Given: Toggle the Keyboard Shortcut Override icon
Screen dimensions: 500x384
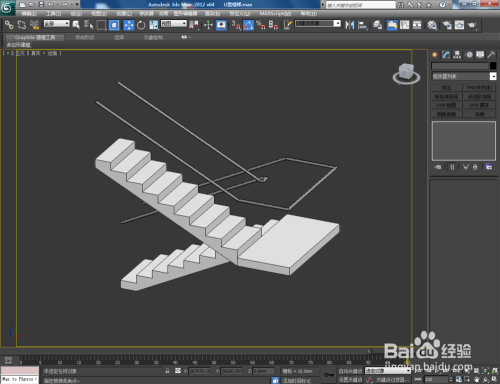Looking at the screenshot, I should (x=221, y=25).
